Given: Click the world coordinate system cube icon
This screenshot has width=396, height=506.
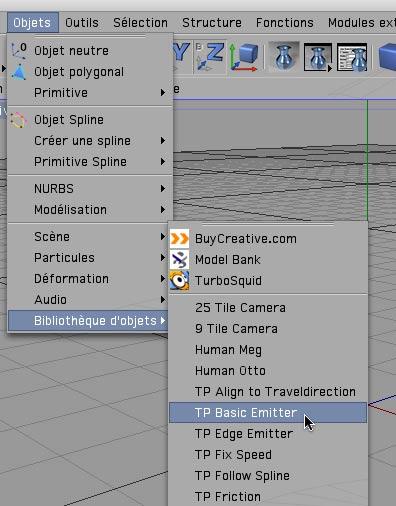Looking at the screenshot, I should point(244,56).
